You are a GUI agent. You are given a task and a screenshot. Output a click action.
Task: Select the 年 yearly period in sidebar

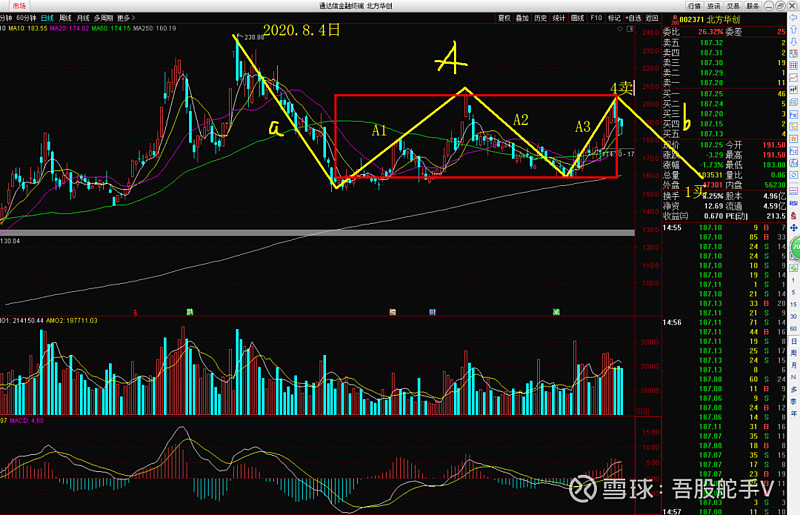click(x=793, y=413)
